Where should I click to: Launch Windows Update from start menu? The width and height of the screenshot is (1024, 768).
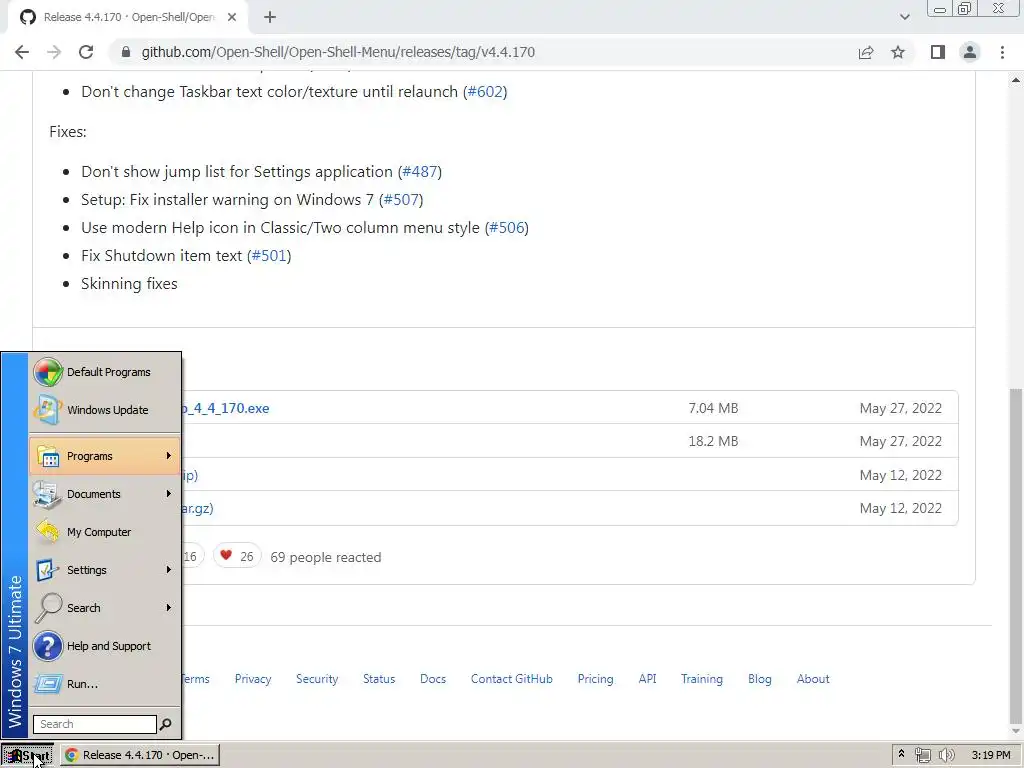click(x=104, y=410)
